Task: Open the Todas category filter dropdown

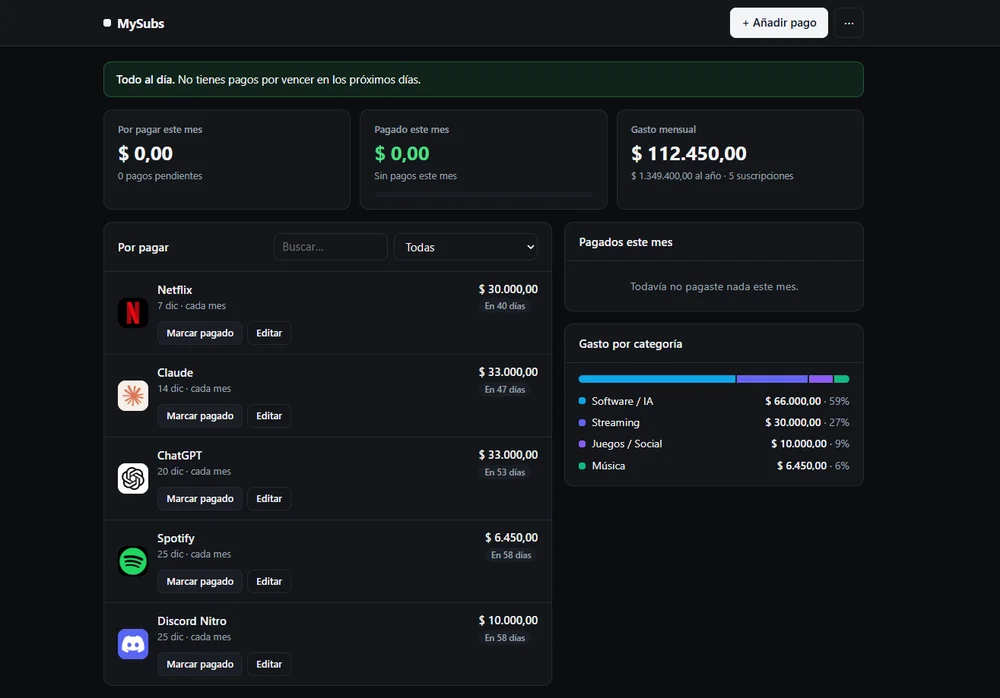Action: point(466,247)
